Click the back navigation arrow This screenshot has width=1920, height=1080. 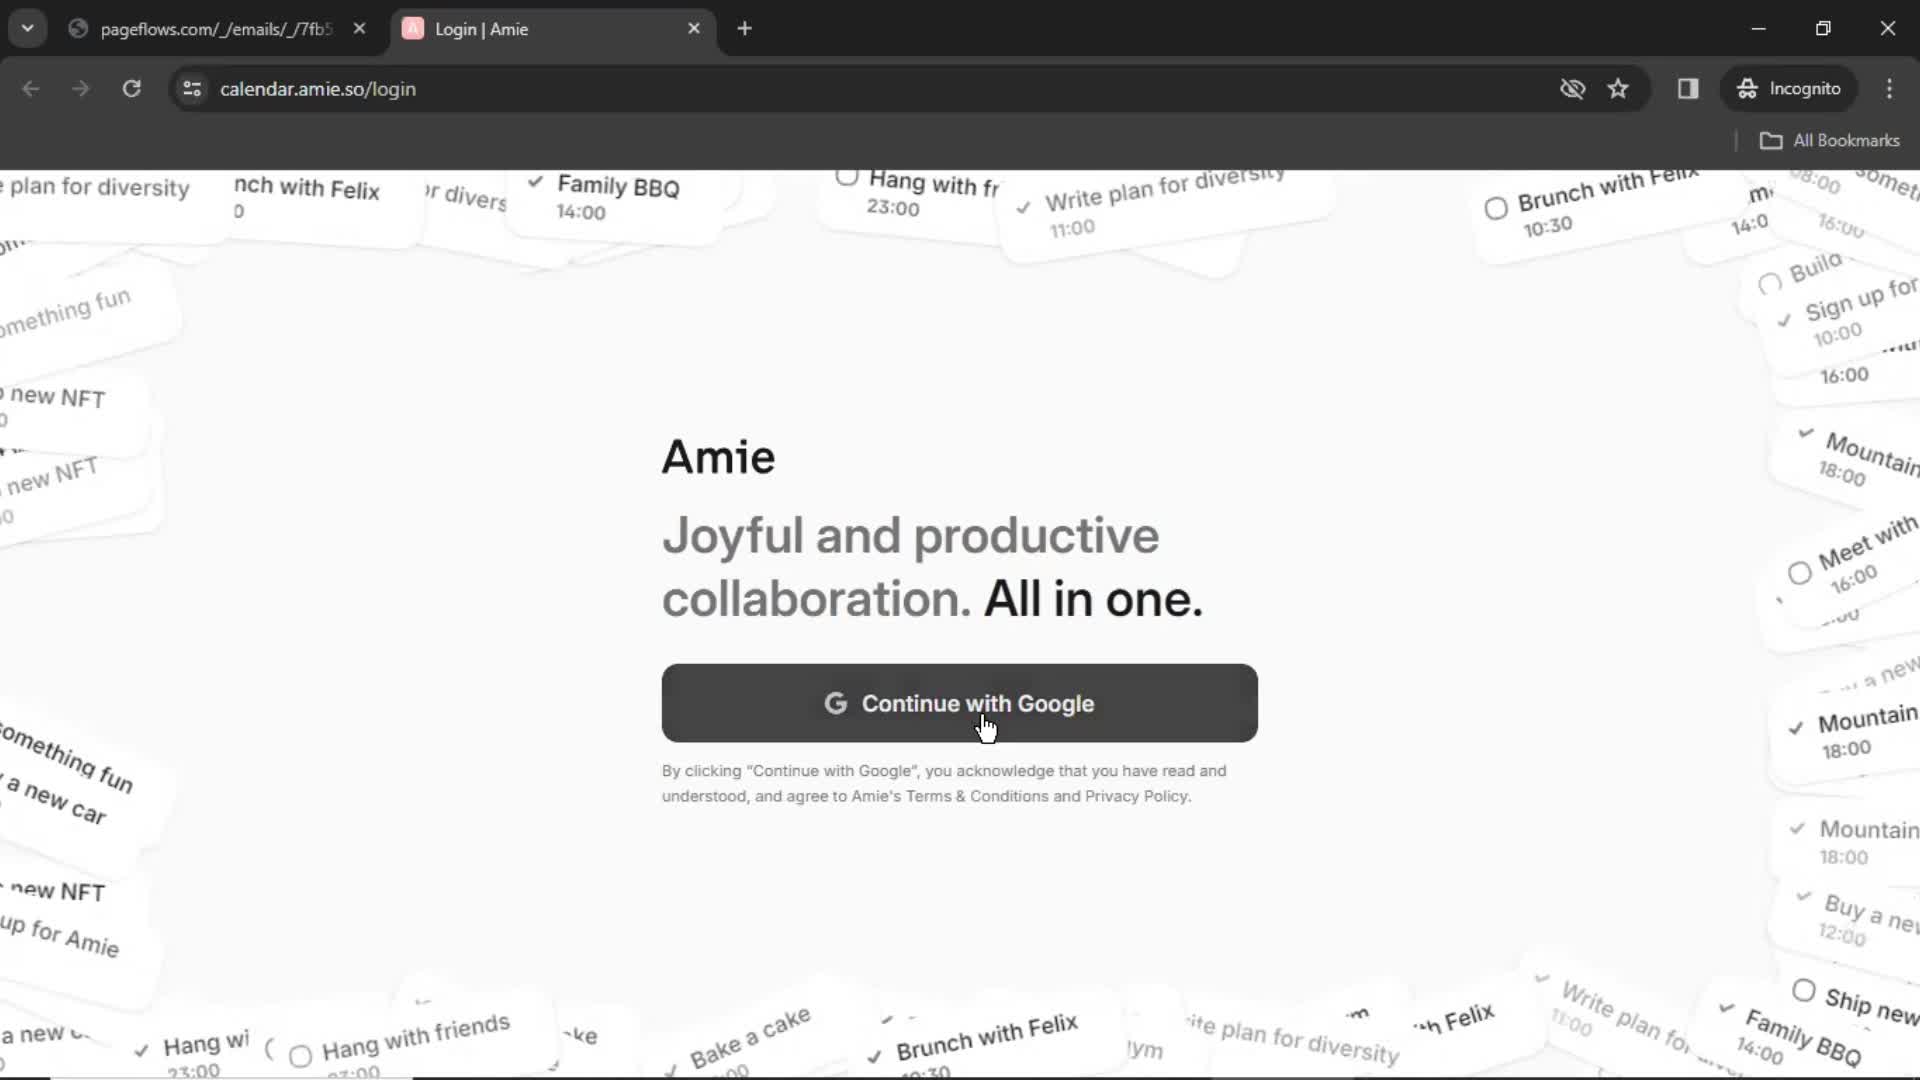(32, 88)
